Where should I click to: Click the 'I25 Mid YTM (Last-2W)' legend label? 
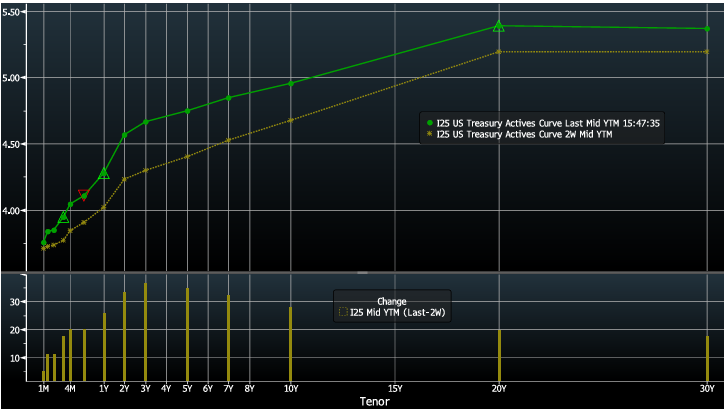(397, 313)
